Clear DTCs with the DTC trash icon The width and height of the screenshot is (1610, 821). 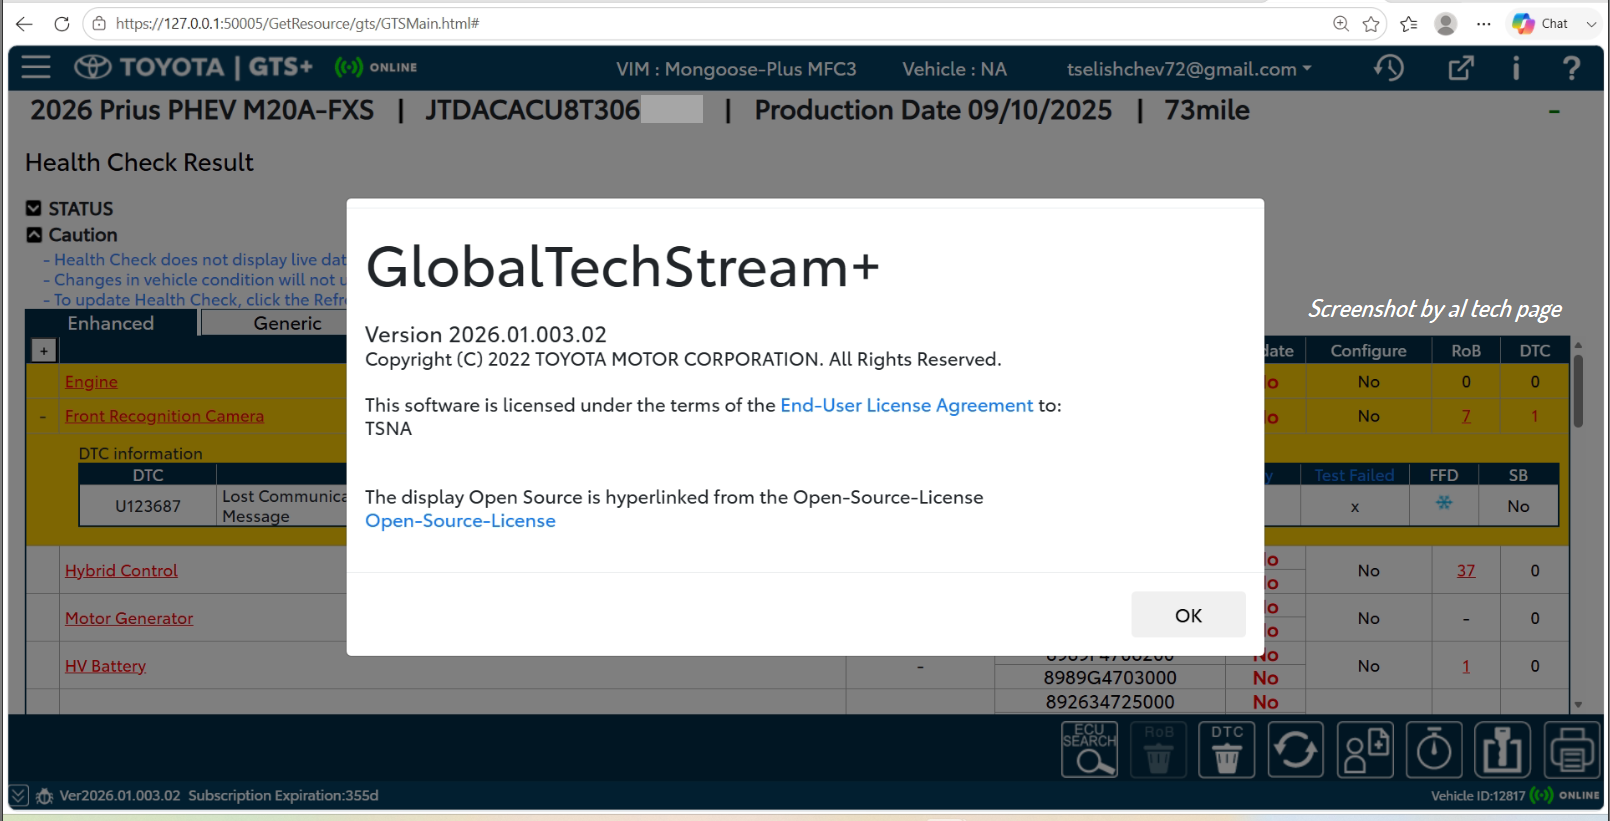[1227, 750]
